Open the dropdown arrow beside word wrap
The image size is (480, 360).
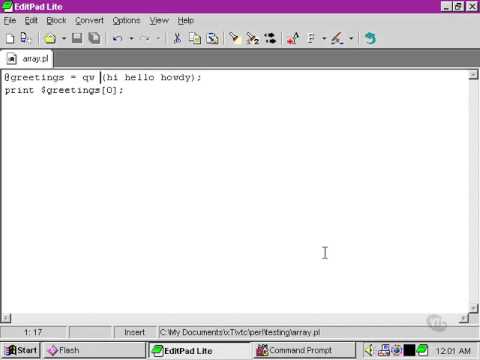tap(324, 39)
